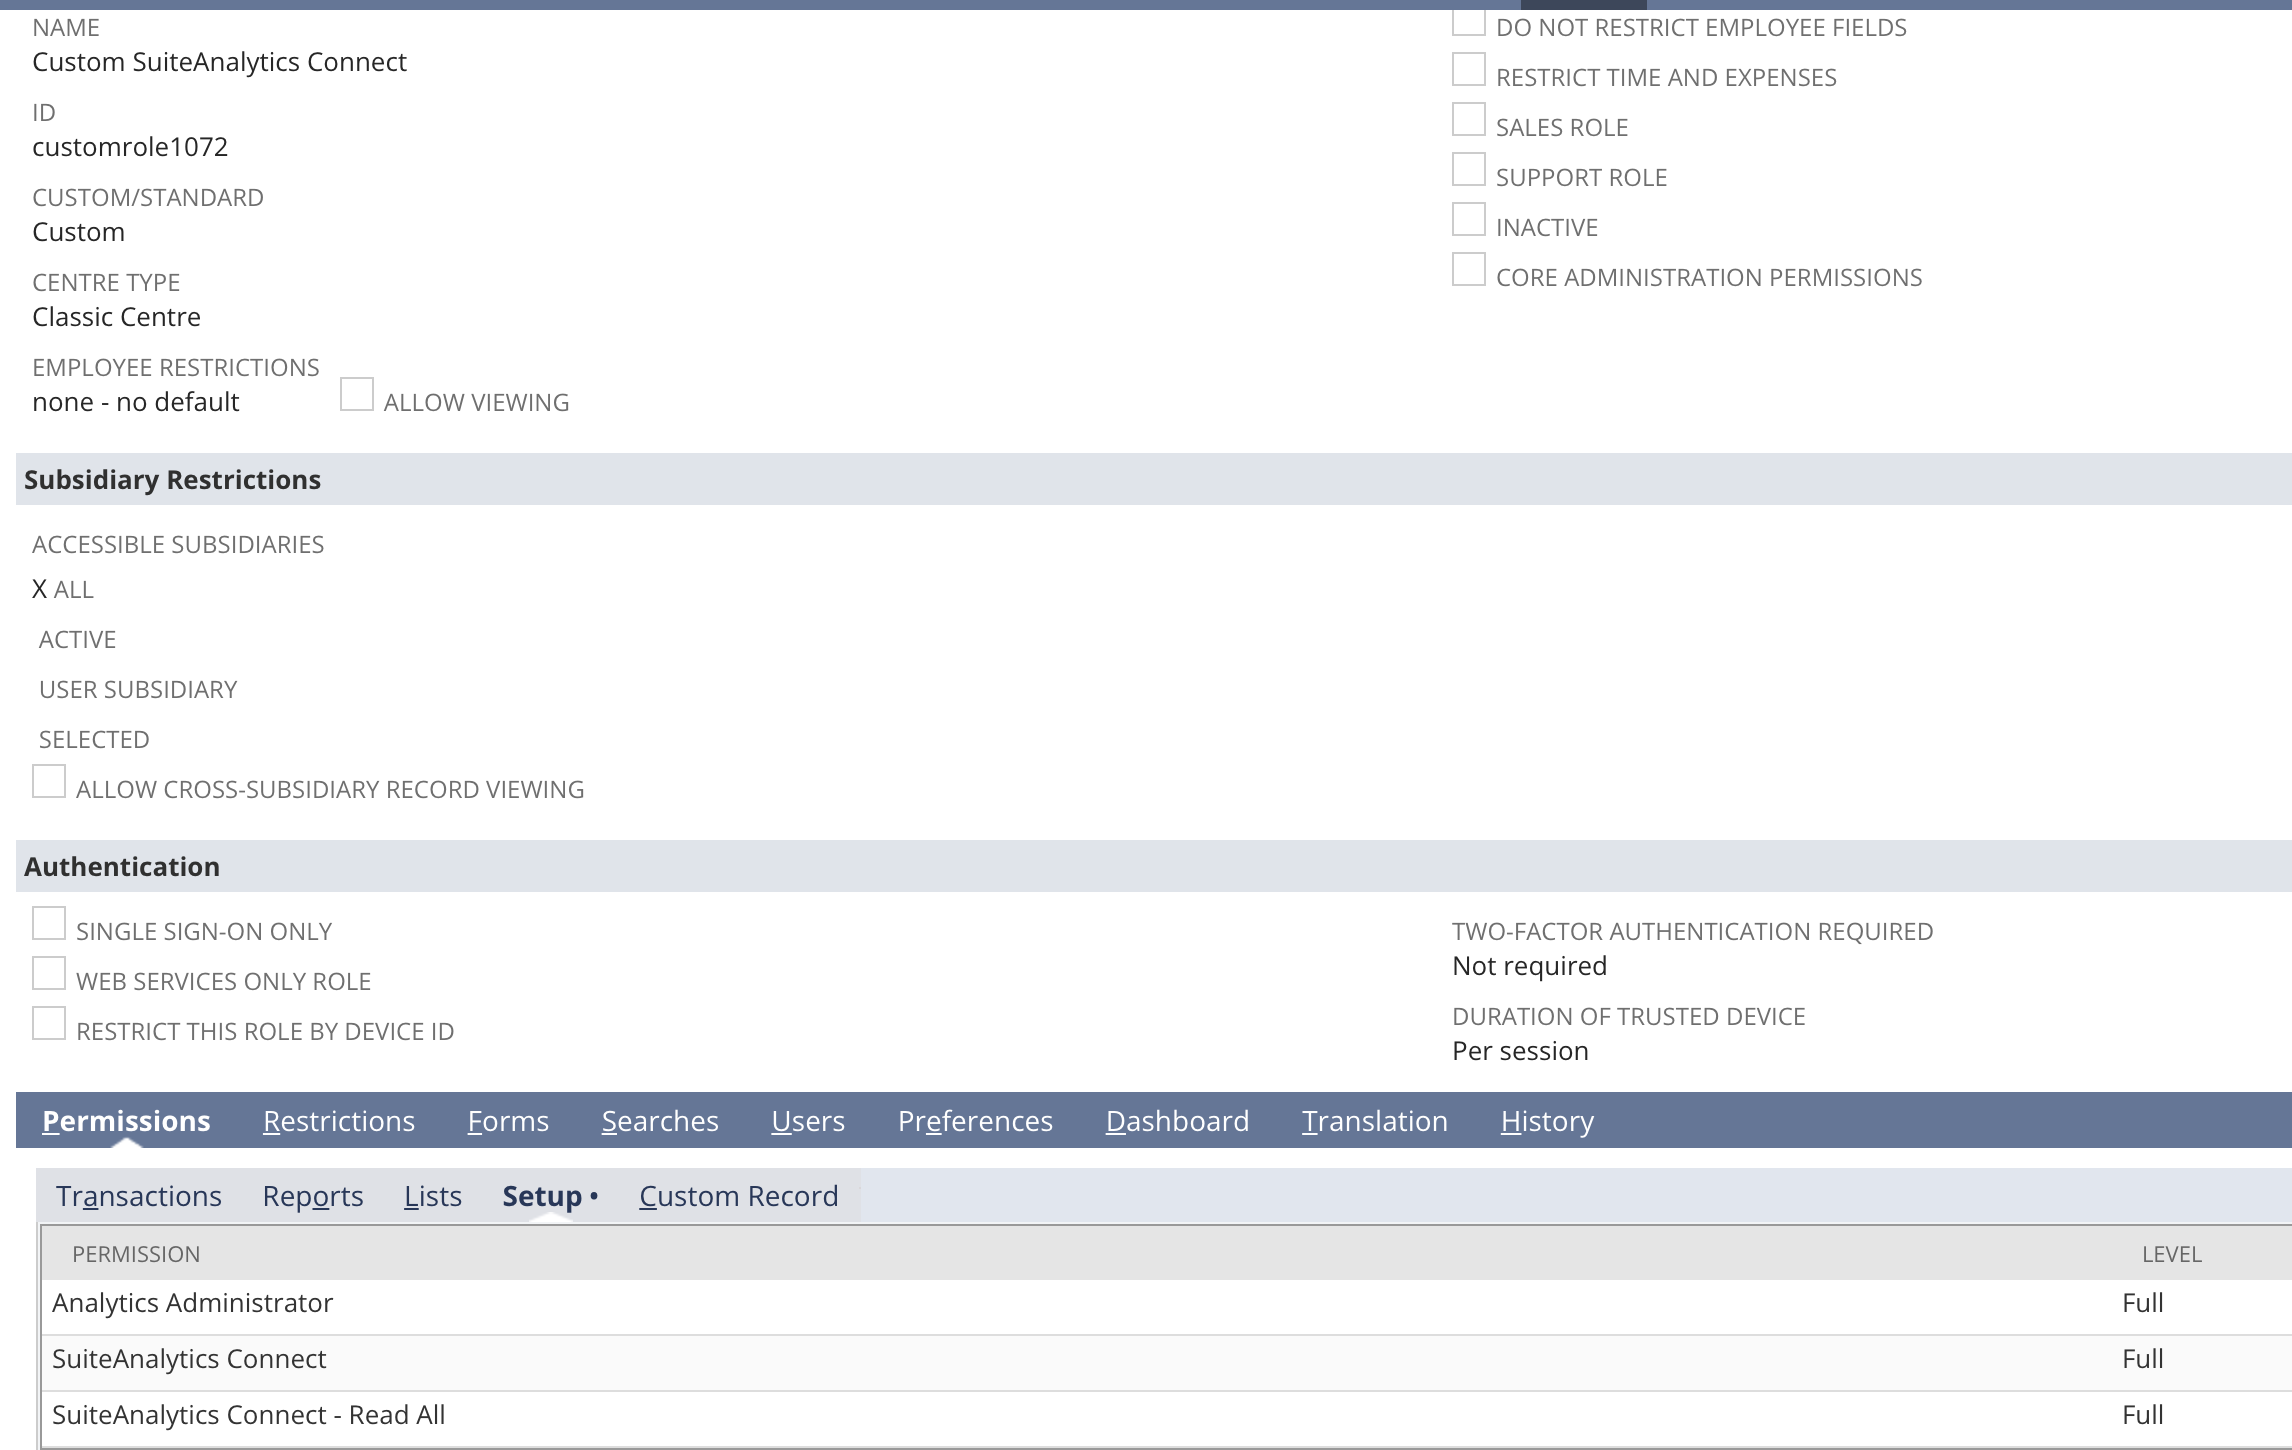Go to the Searches tab
Image resolution: width=2292 pixels, height=1450 pixels.
coord(660,1121)
